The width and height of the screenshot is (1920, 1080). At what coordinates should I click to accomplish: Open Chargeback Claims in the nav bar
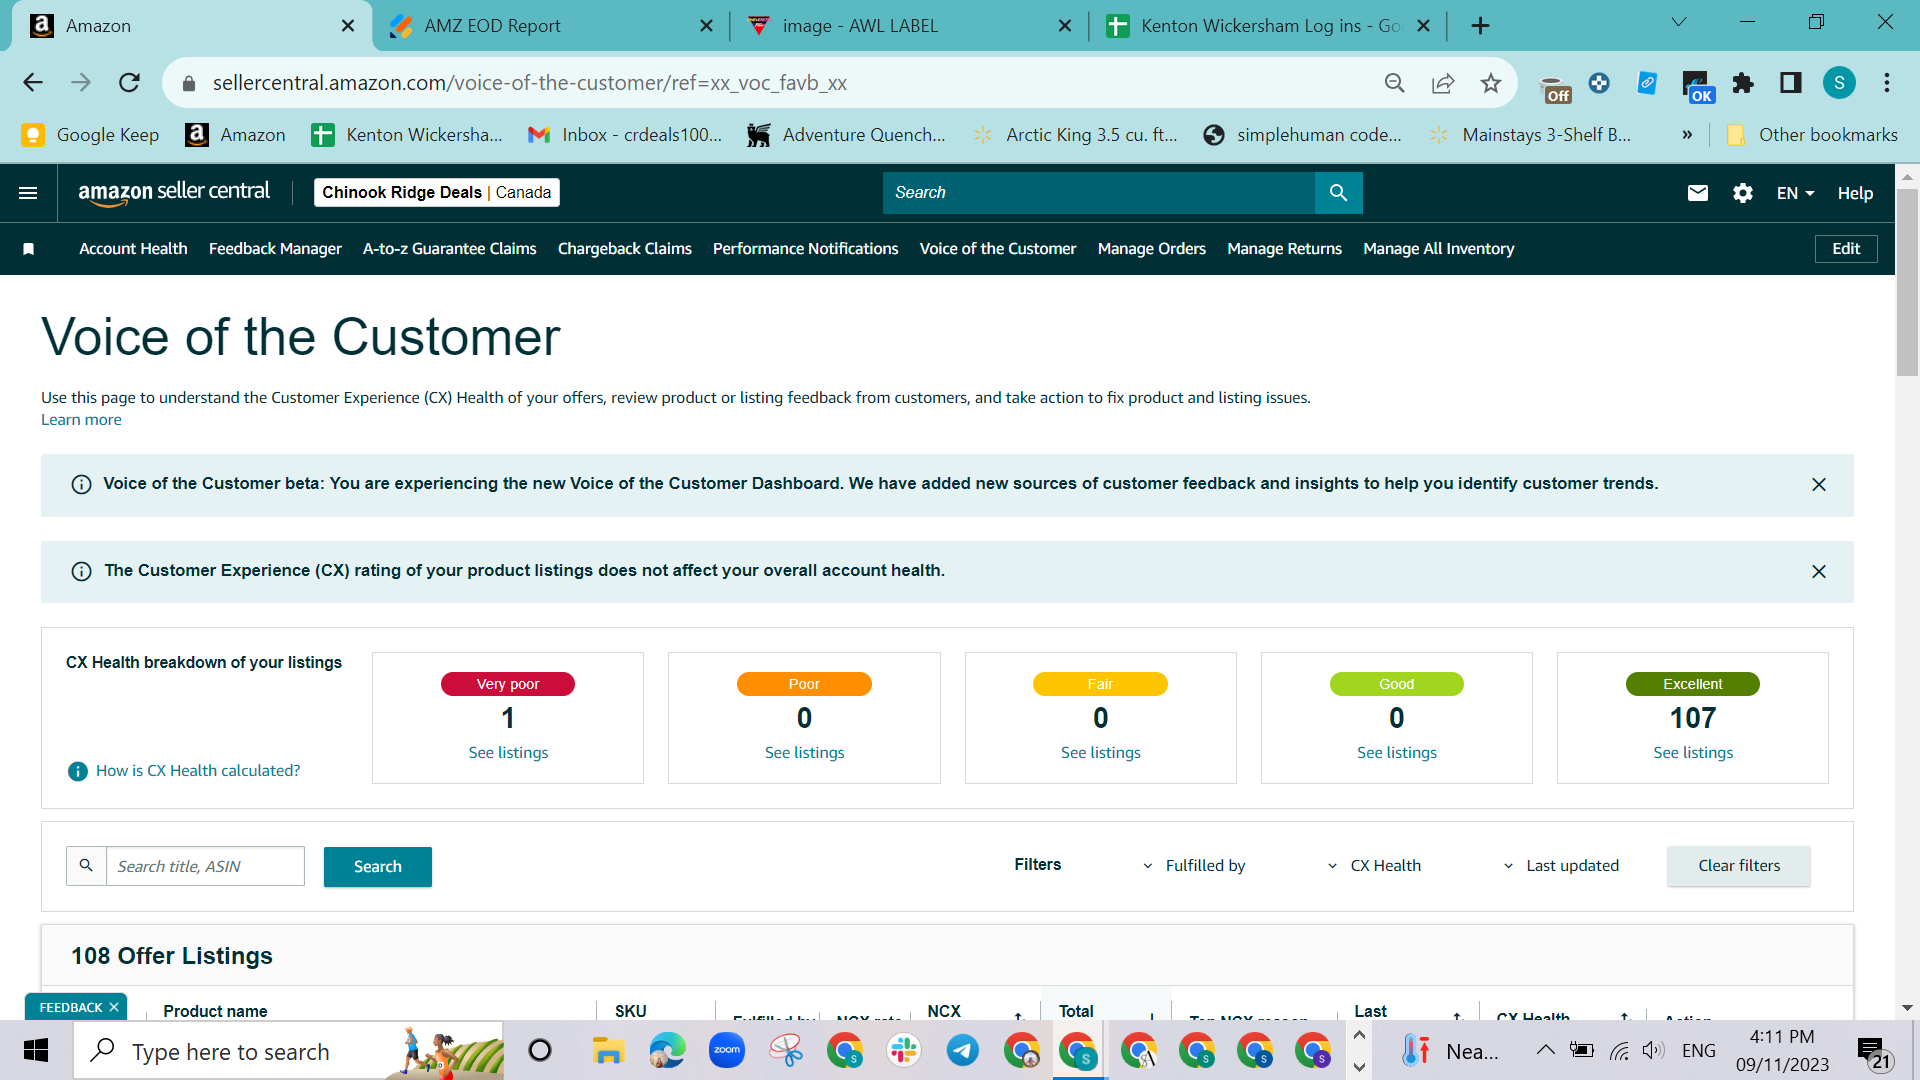click(624, 249)
